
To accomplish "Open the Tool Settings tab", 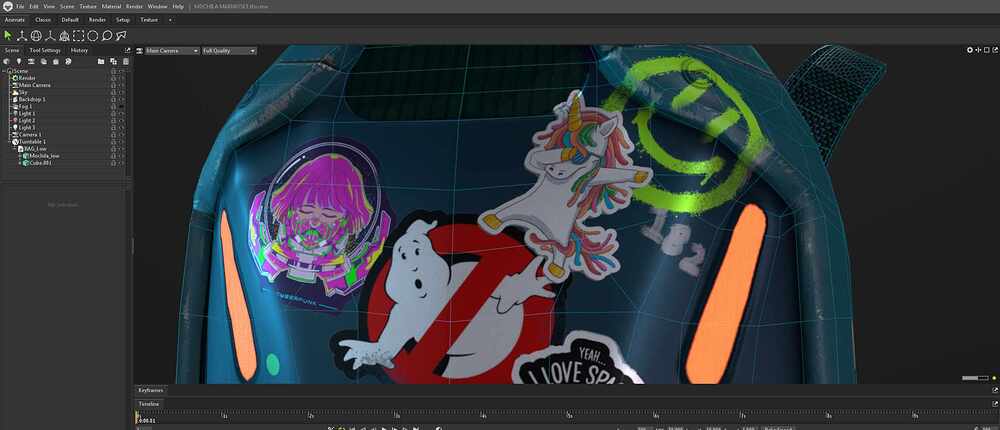I will click(x=45, y=50).
